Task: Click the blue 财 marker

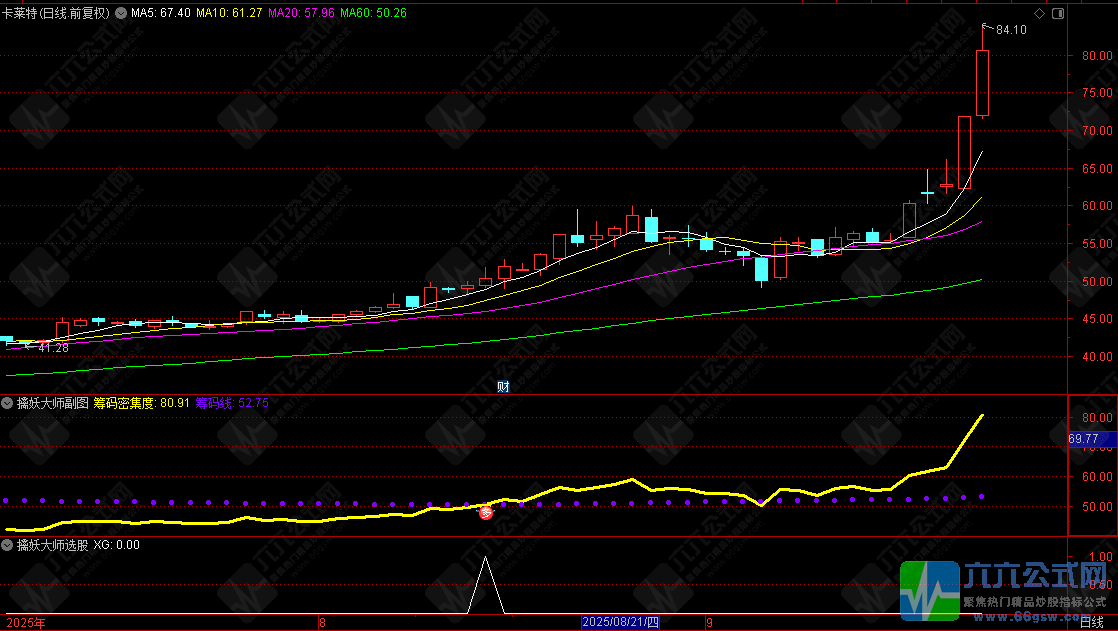Action: (503, 387)
